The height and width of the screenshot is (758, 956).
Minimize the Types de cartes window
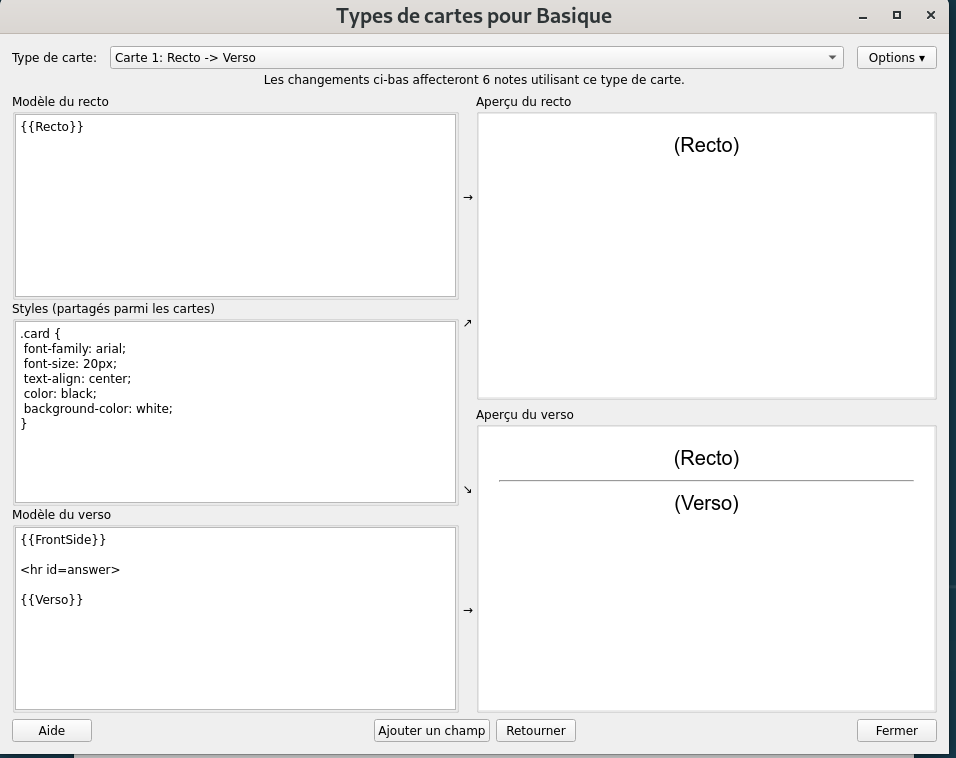click(x=862, y=15)
